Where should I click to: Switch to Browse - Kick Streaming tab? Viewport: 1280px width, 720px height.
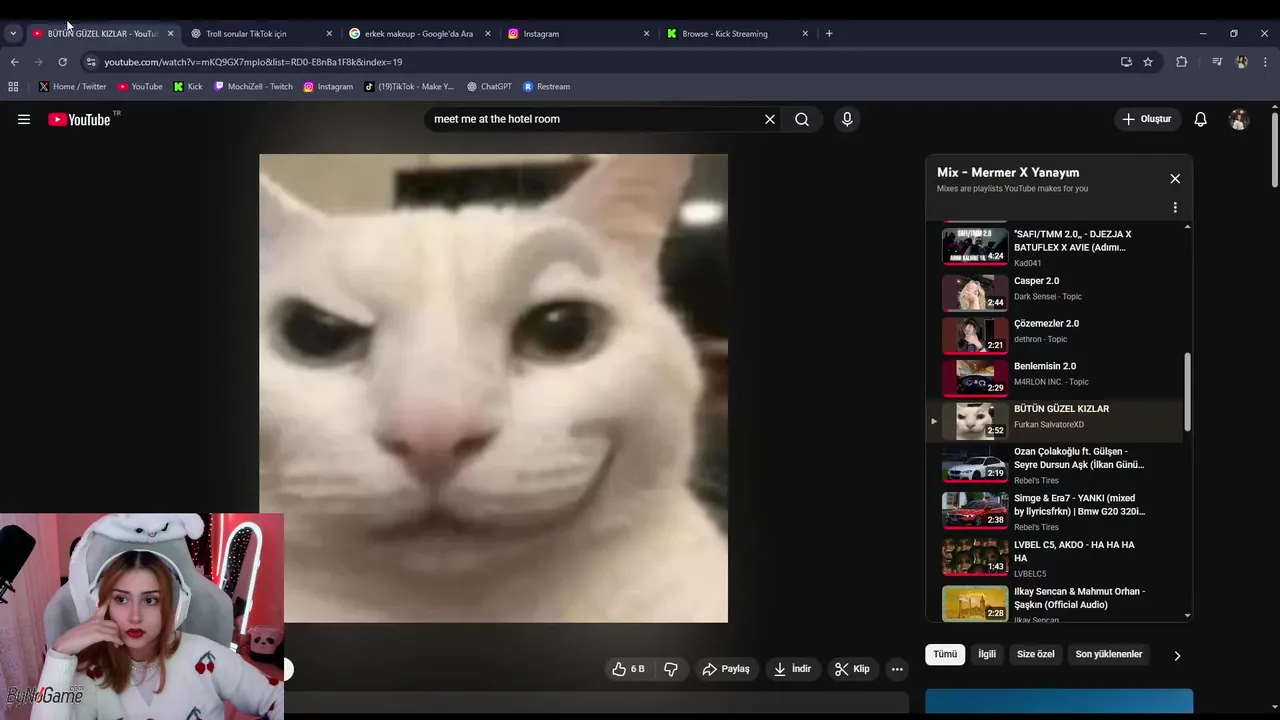(x=736, y=34)
